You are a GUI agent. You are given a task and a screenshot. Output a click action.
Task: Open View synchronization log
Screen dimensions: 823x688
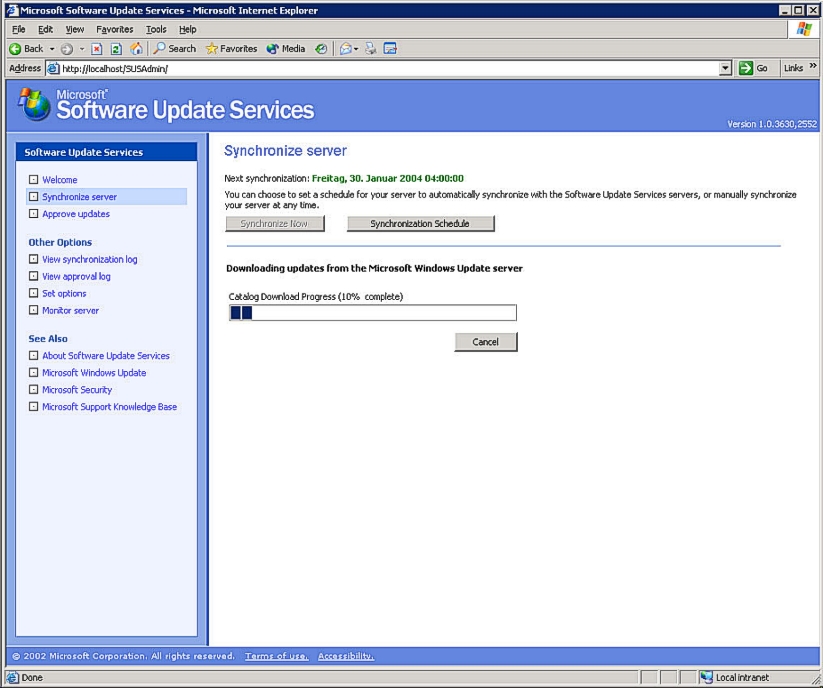click(90, 259)
